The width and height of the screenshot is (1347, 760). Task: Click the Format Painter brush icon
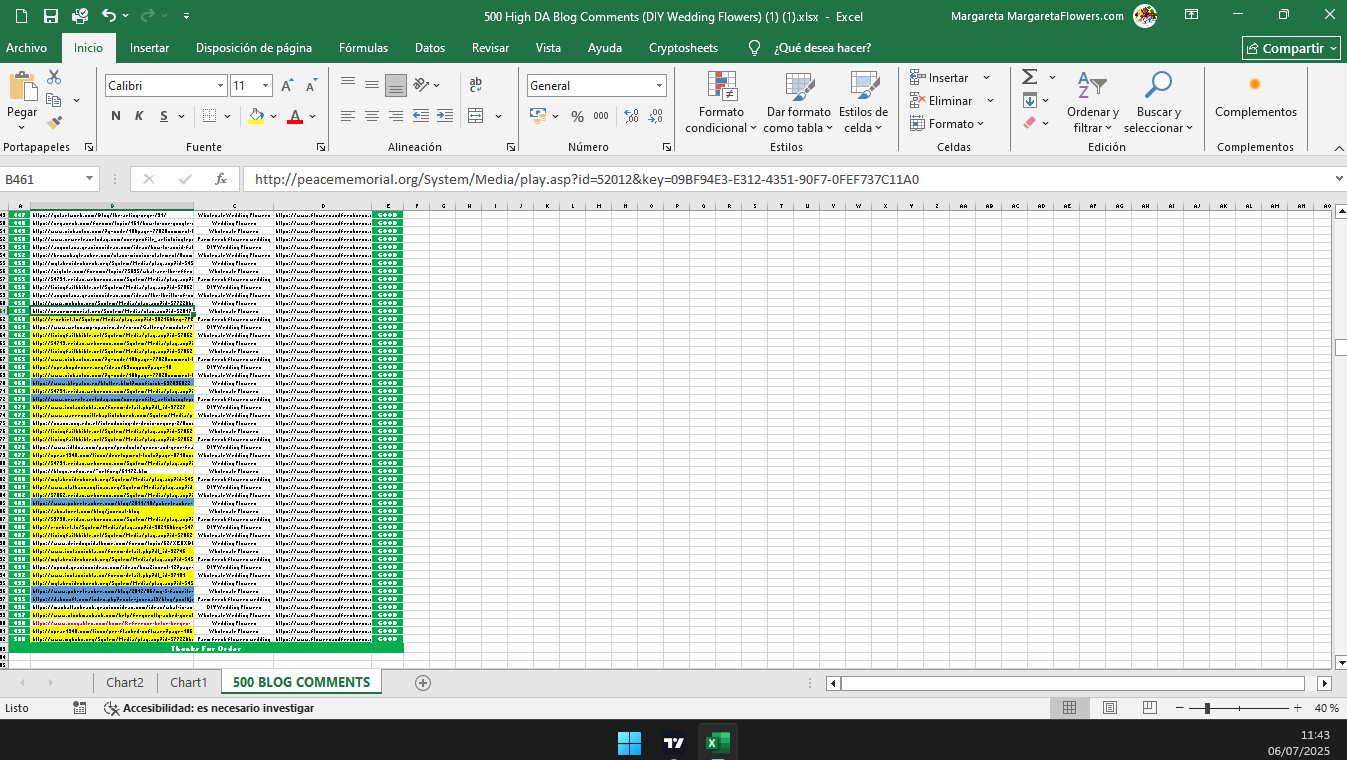54,123
